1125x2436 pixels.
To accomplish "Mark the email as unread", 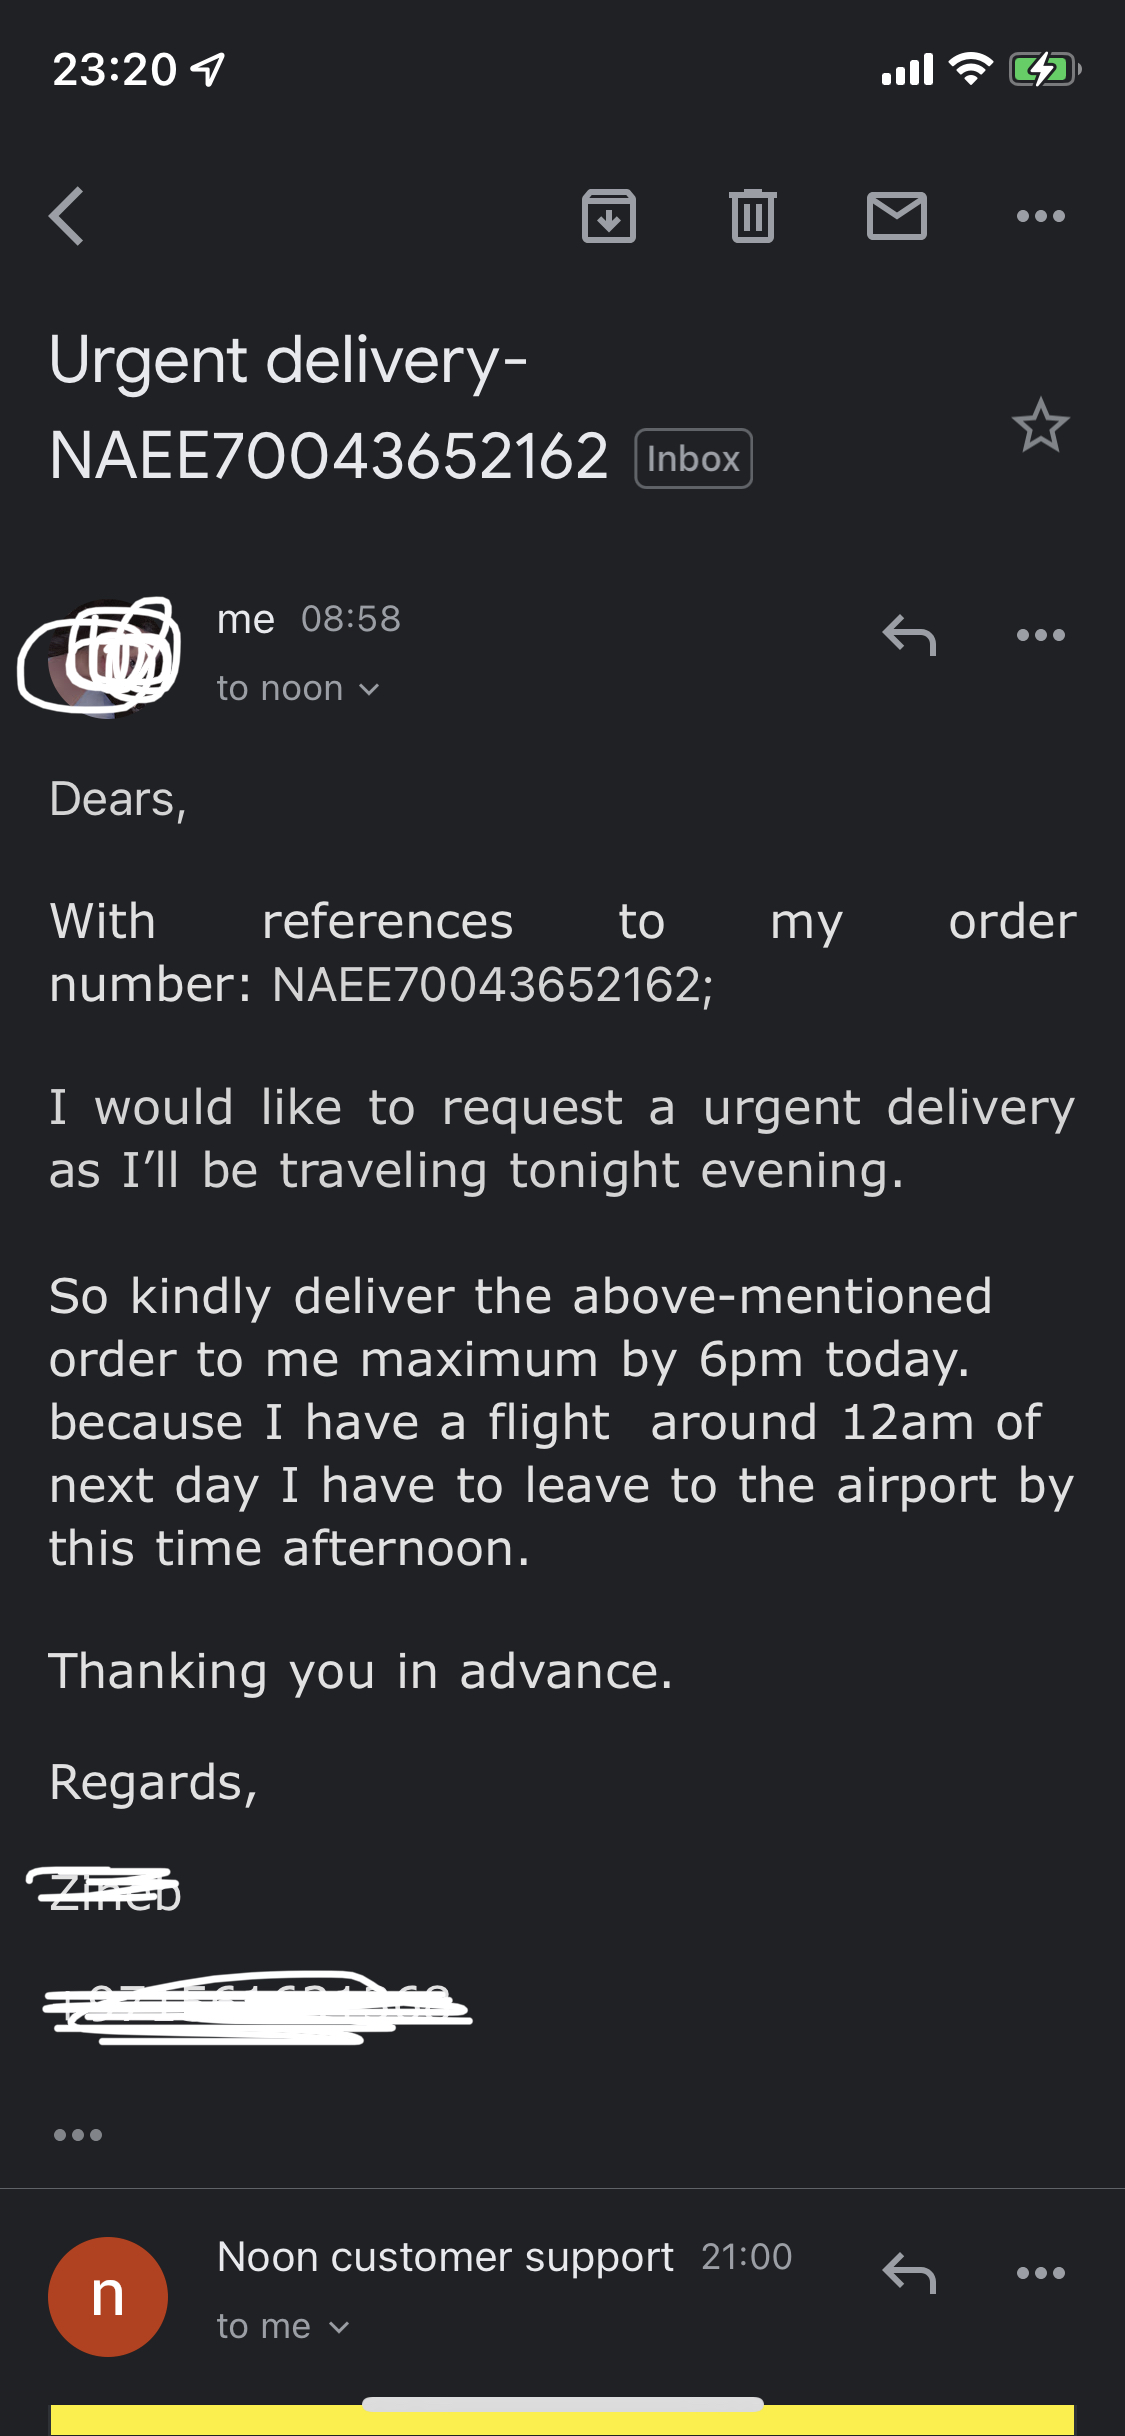I will [896, 216].
